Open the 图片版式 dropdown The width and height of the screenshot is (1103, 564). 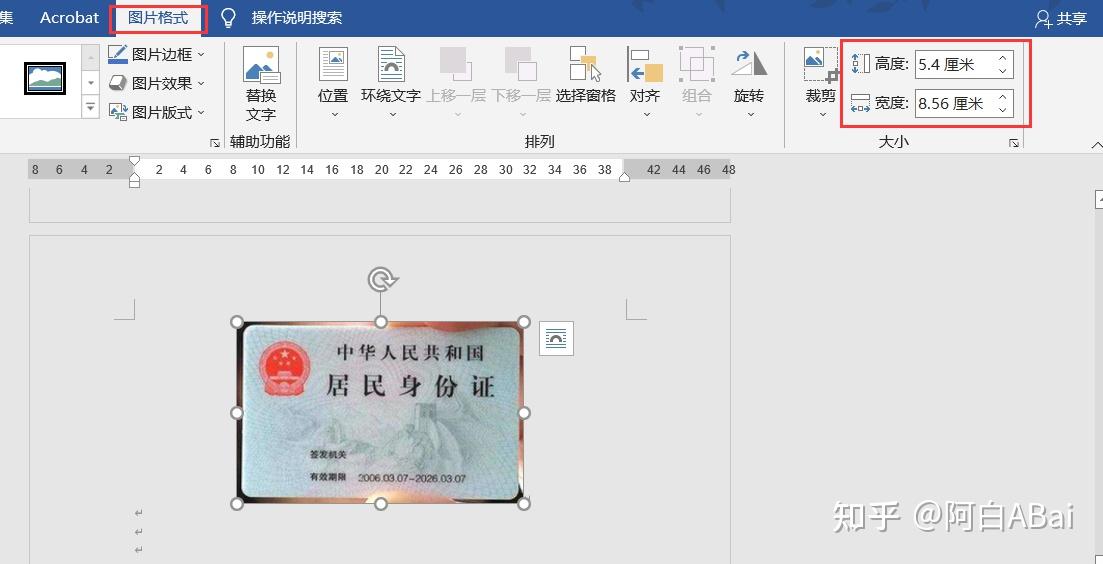(156, 112)
